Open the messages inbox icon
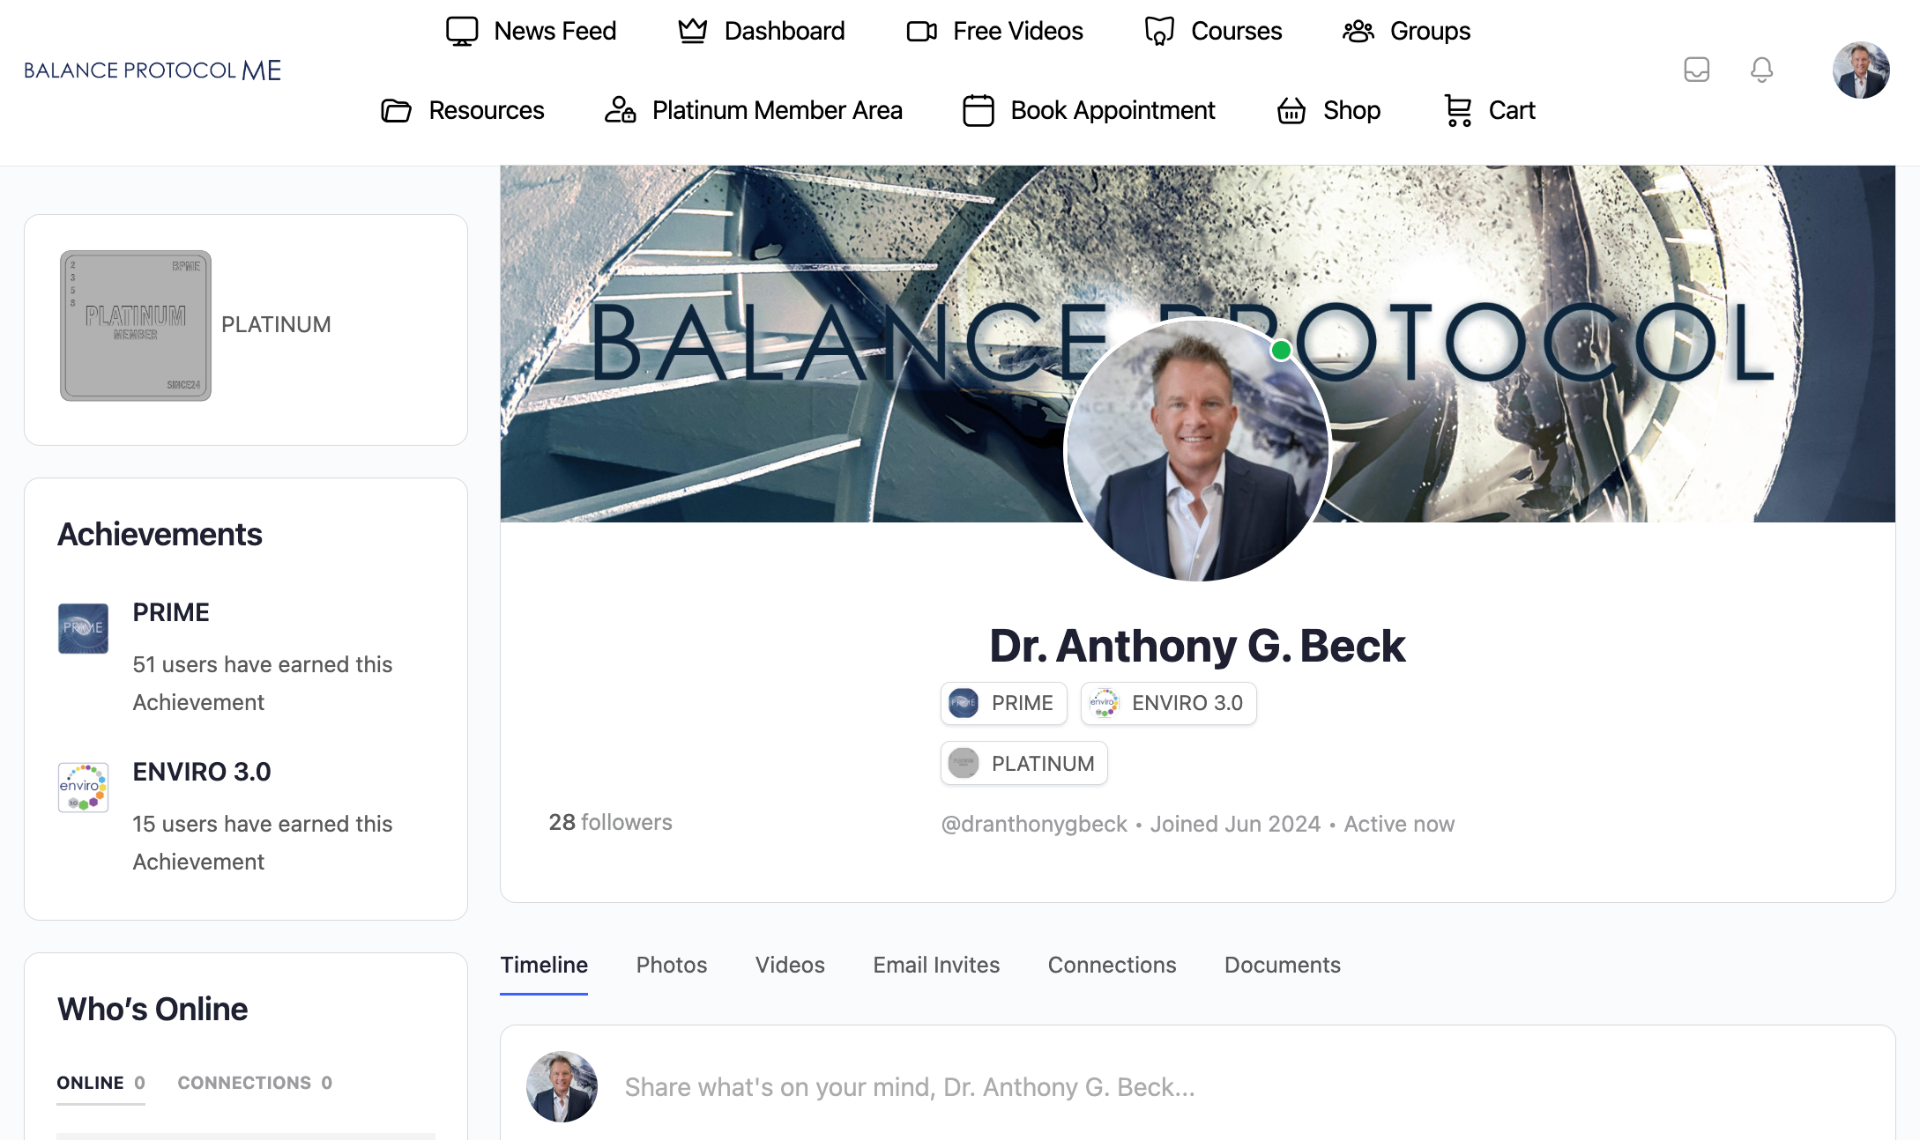This screenshot has height=1140, width=1920. 1696,69
